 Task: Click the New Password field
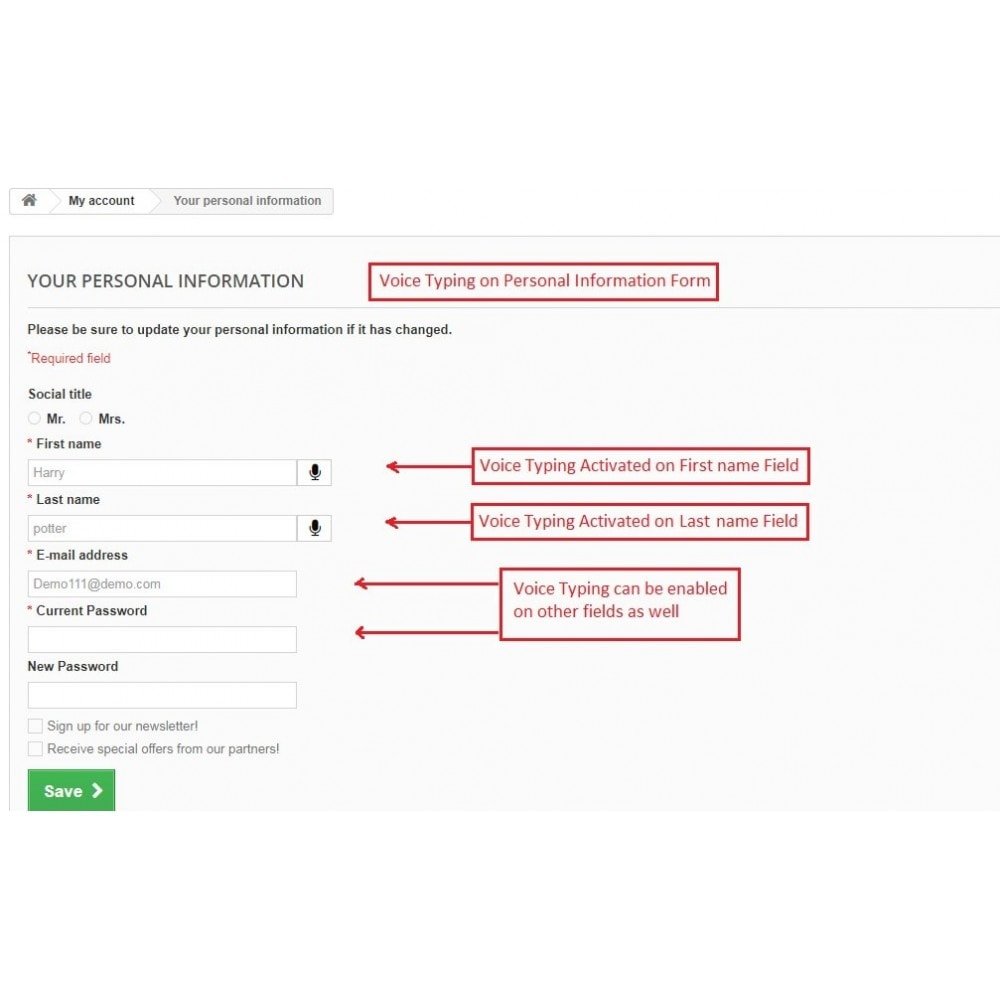(x=162, y=695)
